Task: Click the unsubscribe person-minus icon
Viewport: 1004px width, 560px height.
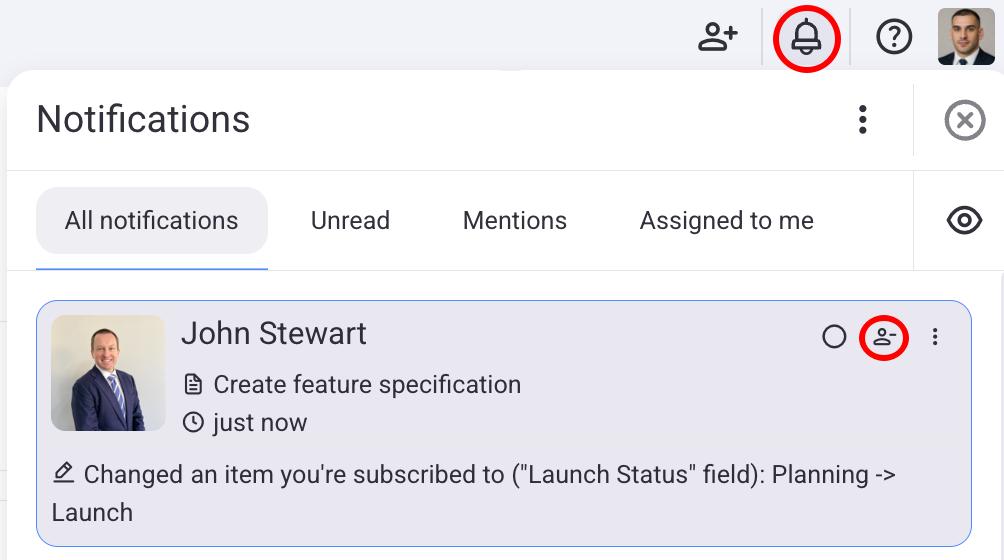Action: [x=884, y=337]
